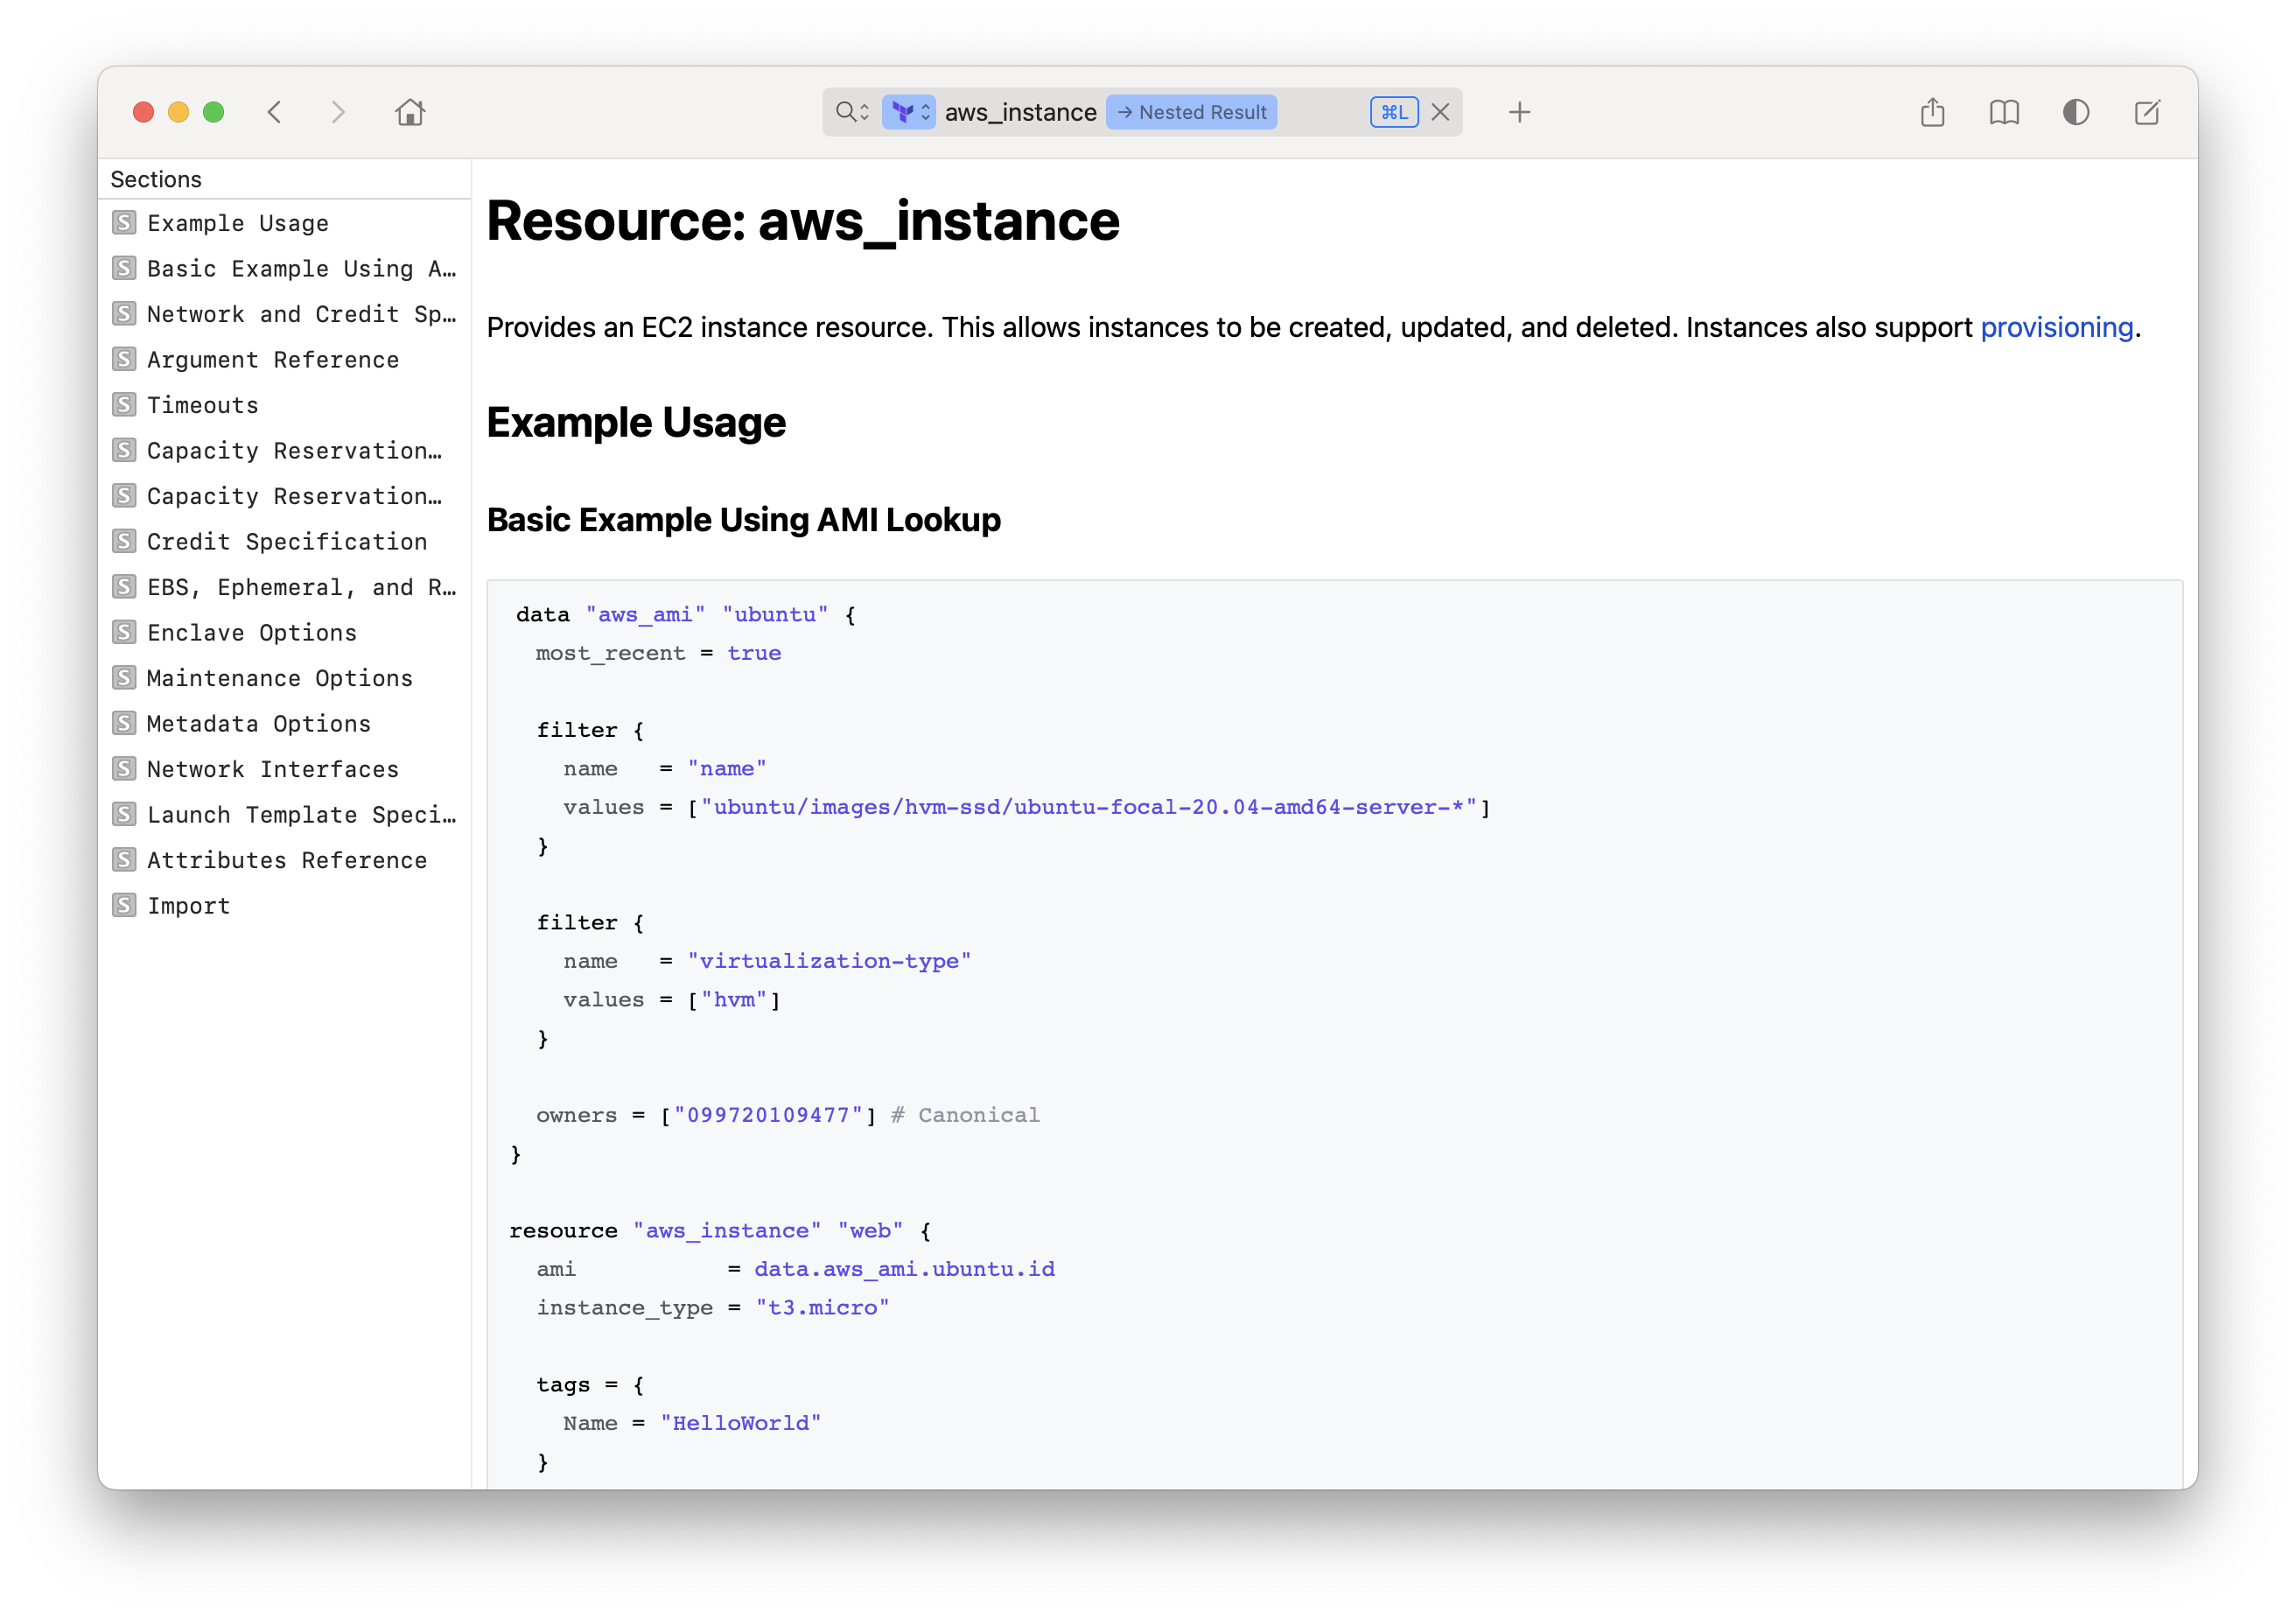Screen dimensions: 2296x1619
Task: Click the Nested Result badge
Action: point(1191,112)
